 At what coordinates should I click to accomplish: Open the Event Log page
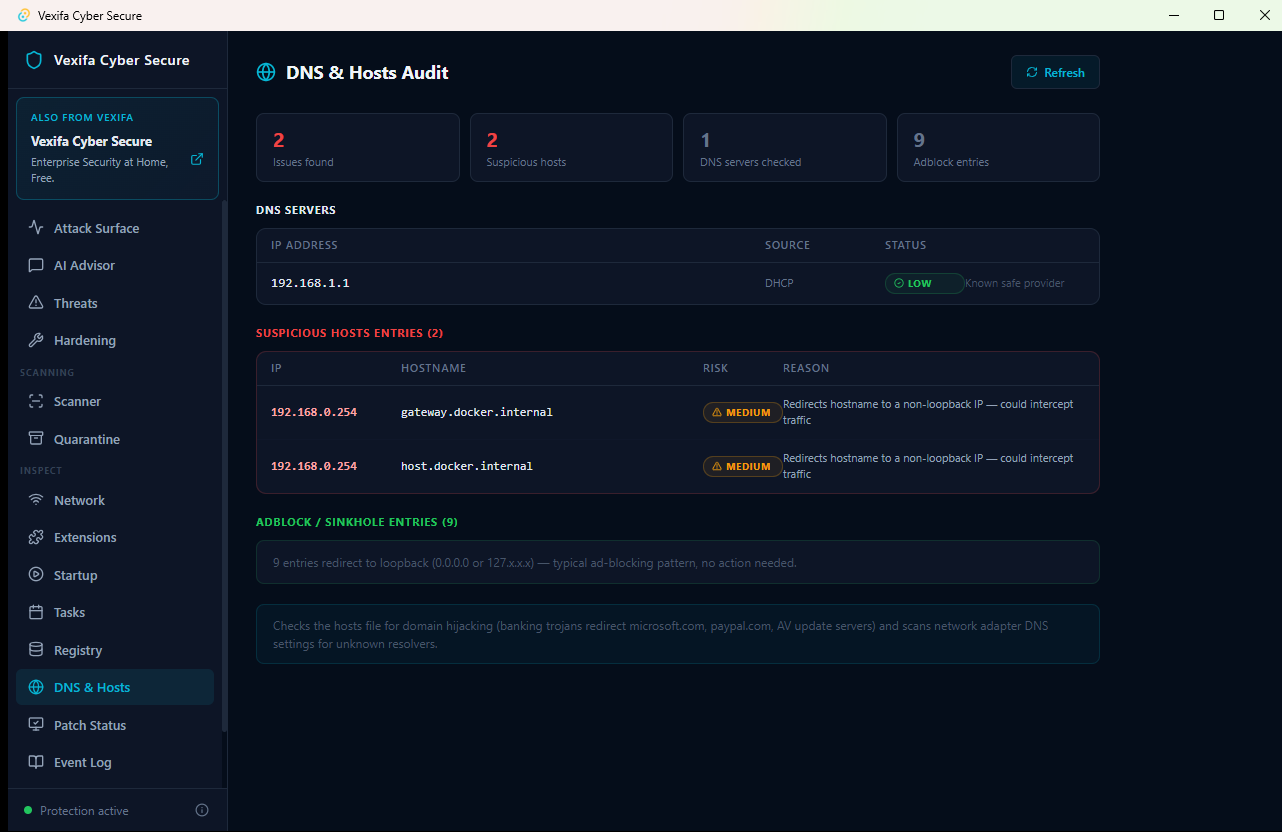coord(115,762)
